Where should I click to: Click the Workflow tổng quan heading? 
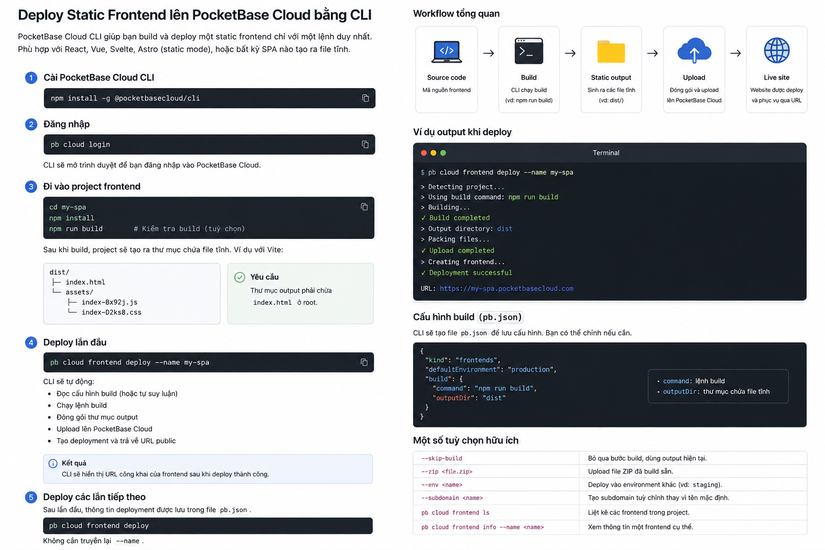point(456,14)
